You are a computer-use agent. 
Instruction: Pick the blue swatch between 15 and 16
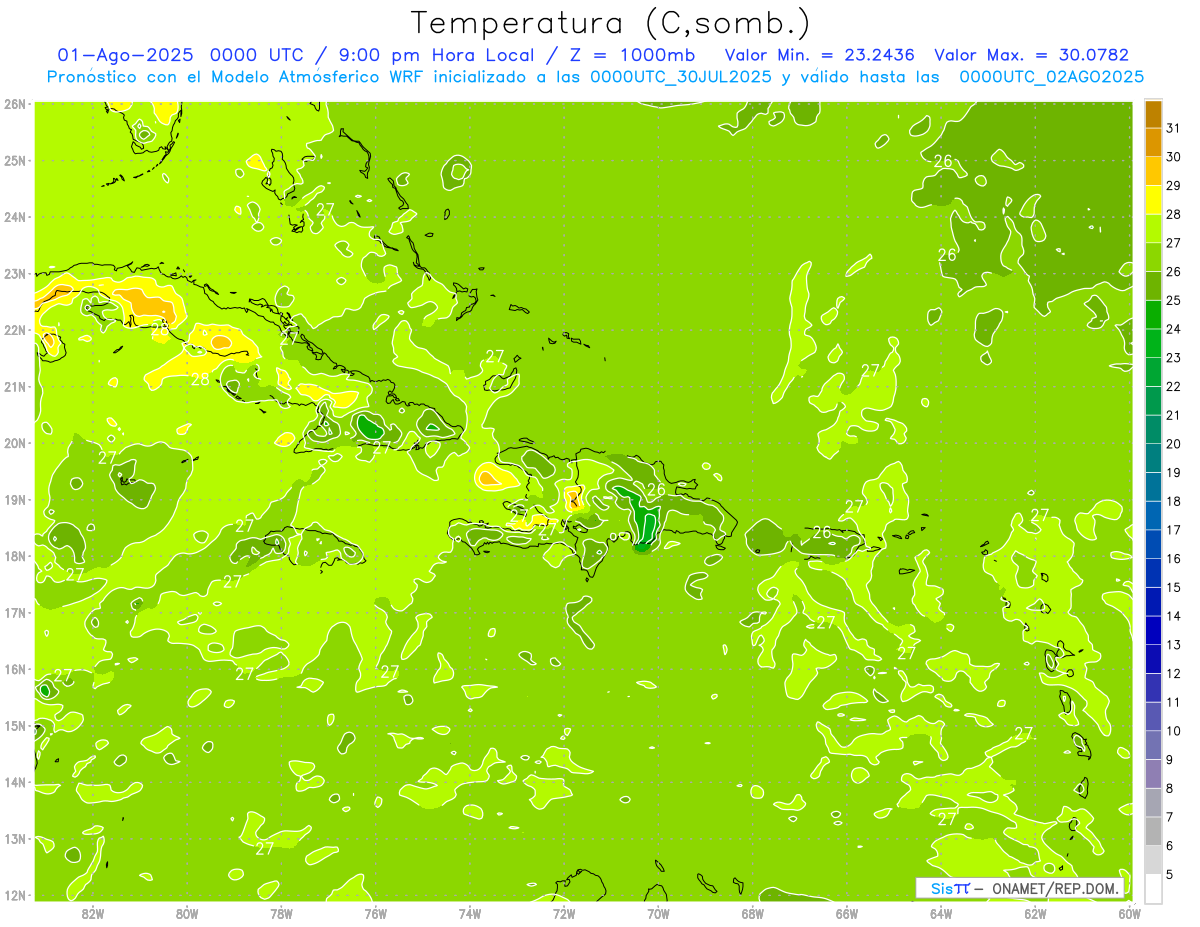click(x=1153, y=572)
